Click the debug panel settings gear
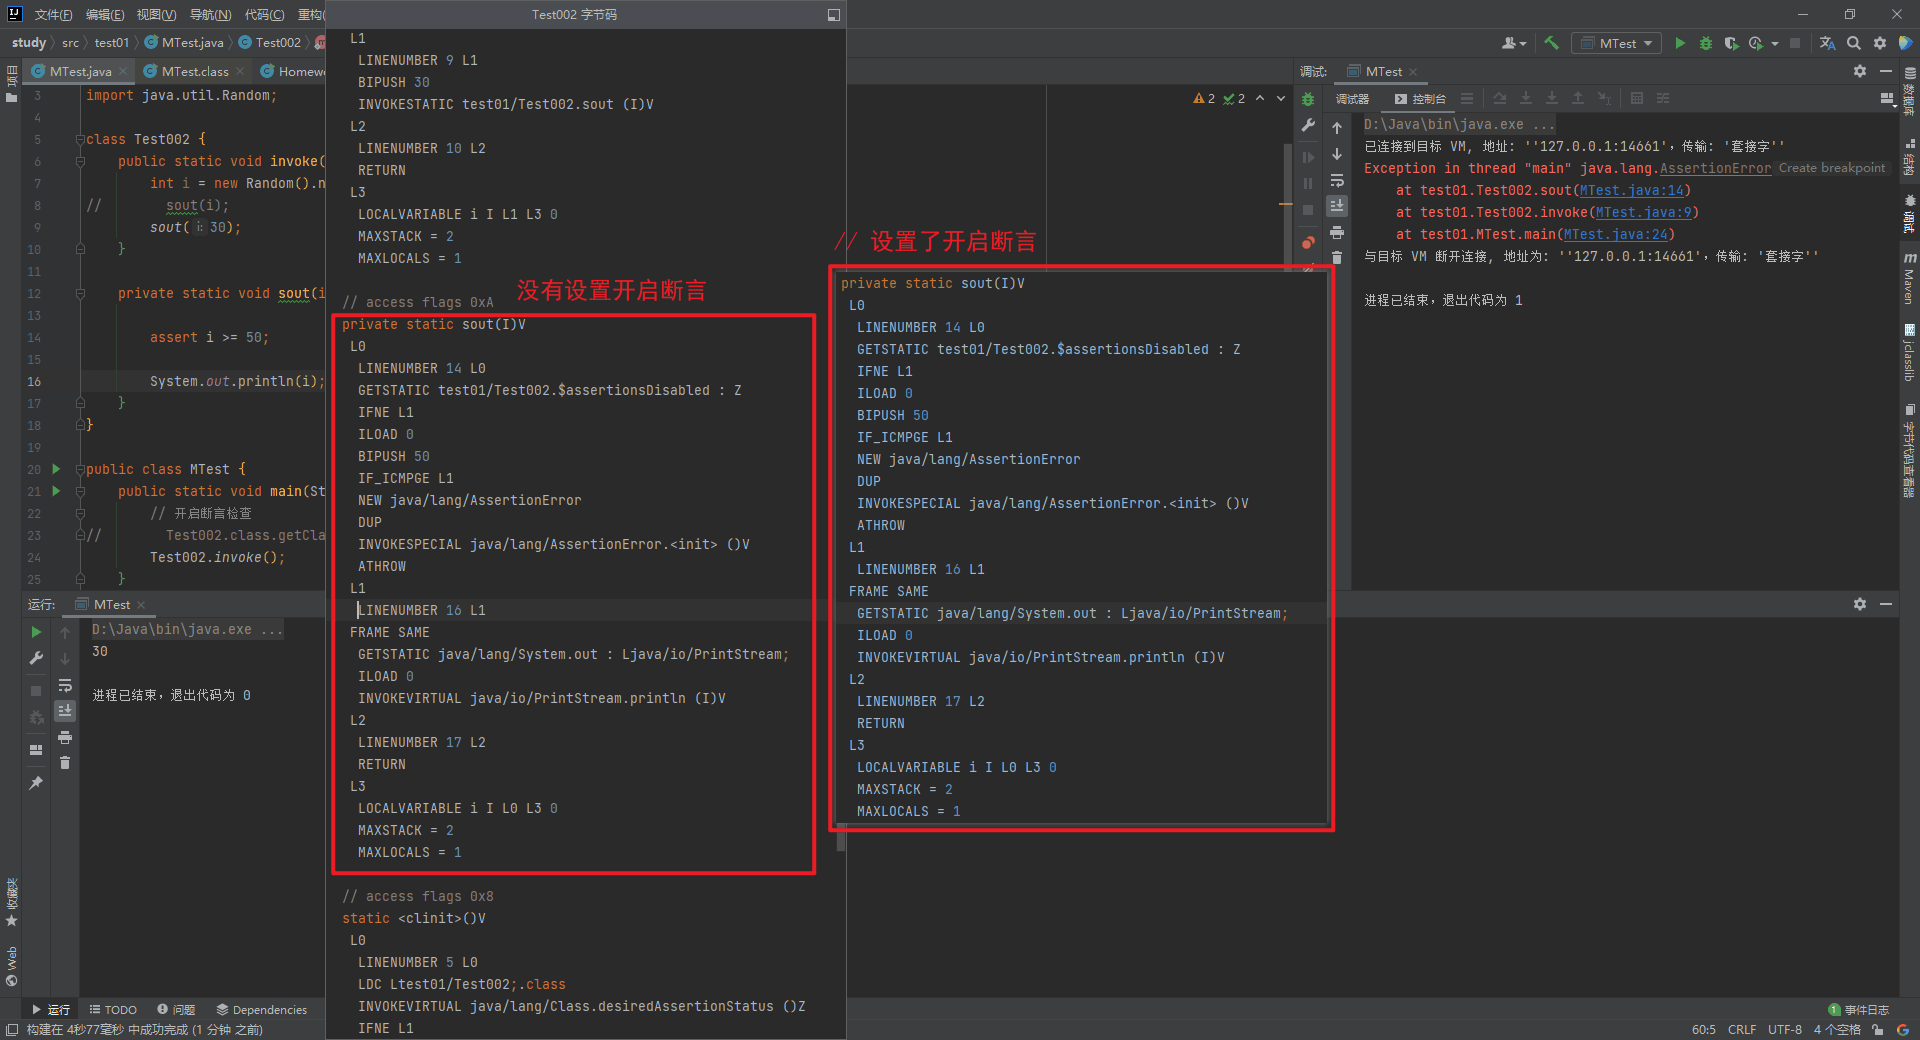Screen dimensions: 1920x1040 click(1860, 71)
